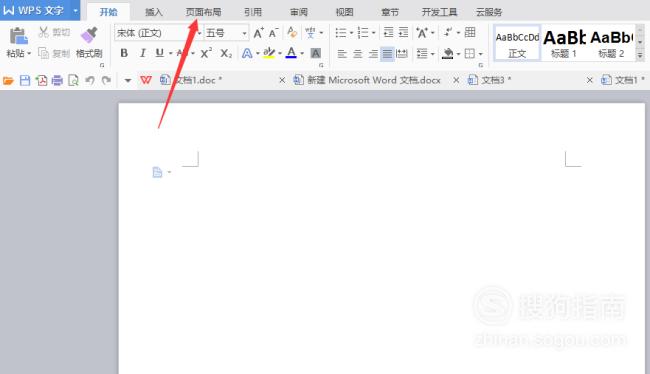Toggle justify alignment button

(x=387, y=53)
